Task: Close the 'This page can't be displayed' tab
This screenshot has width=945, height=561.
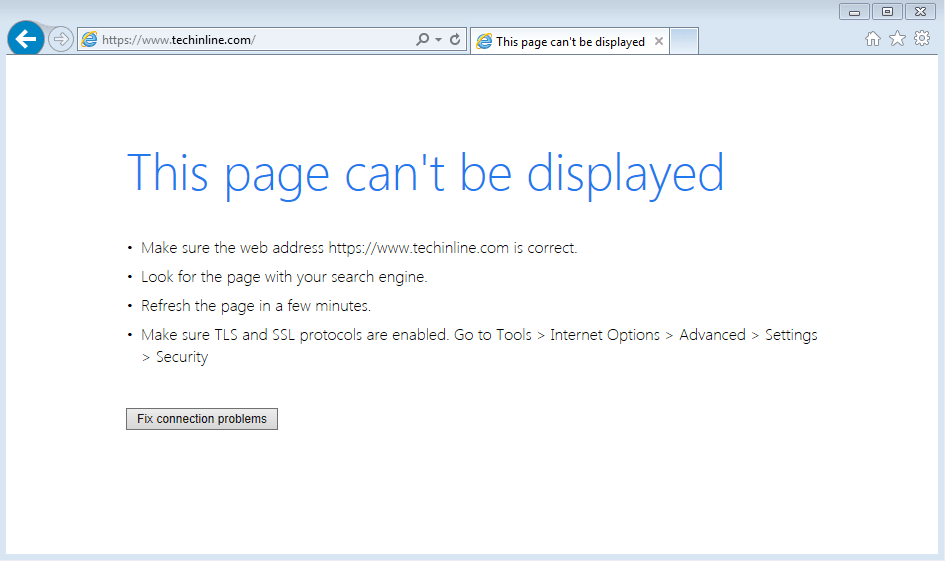Action: coord(659,41)
